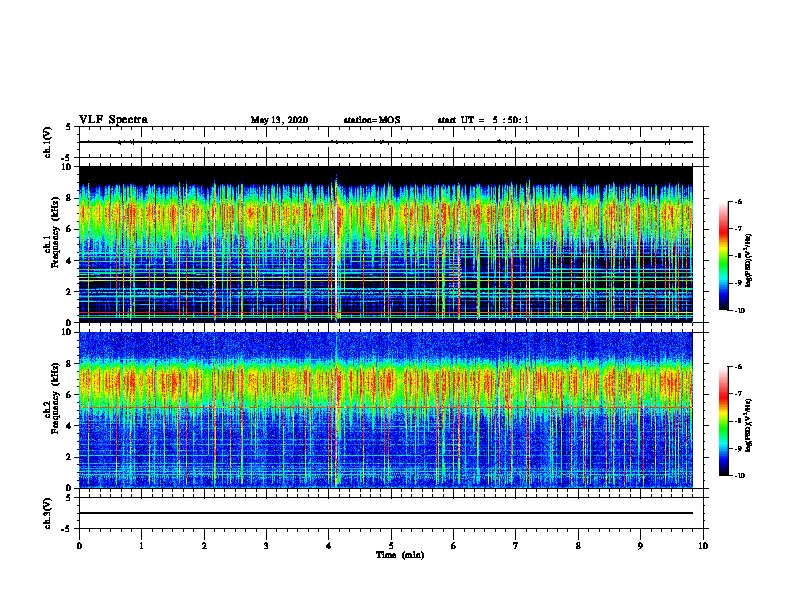Click time axis tick label "7"
The width and height of the screenshot is (792, 612).
coord(516,546)
